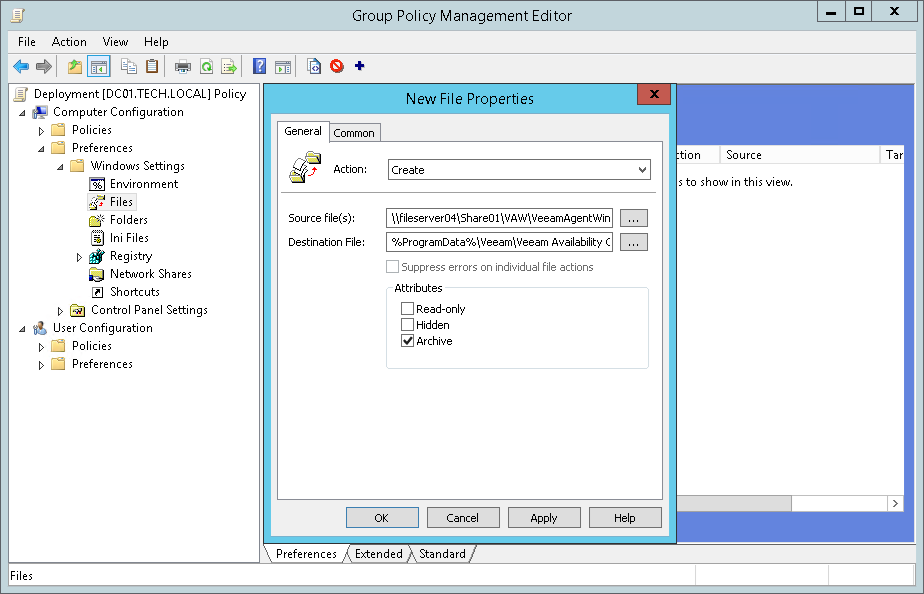Open the Action dropdown showing Create
Image resolution: width=924 pixels, height=594 pixels.
(x=641, y=169)
